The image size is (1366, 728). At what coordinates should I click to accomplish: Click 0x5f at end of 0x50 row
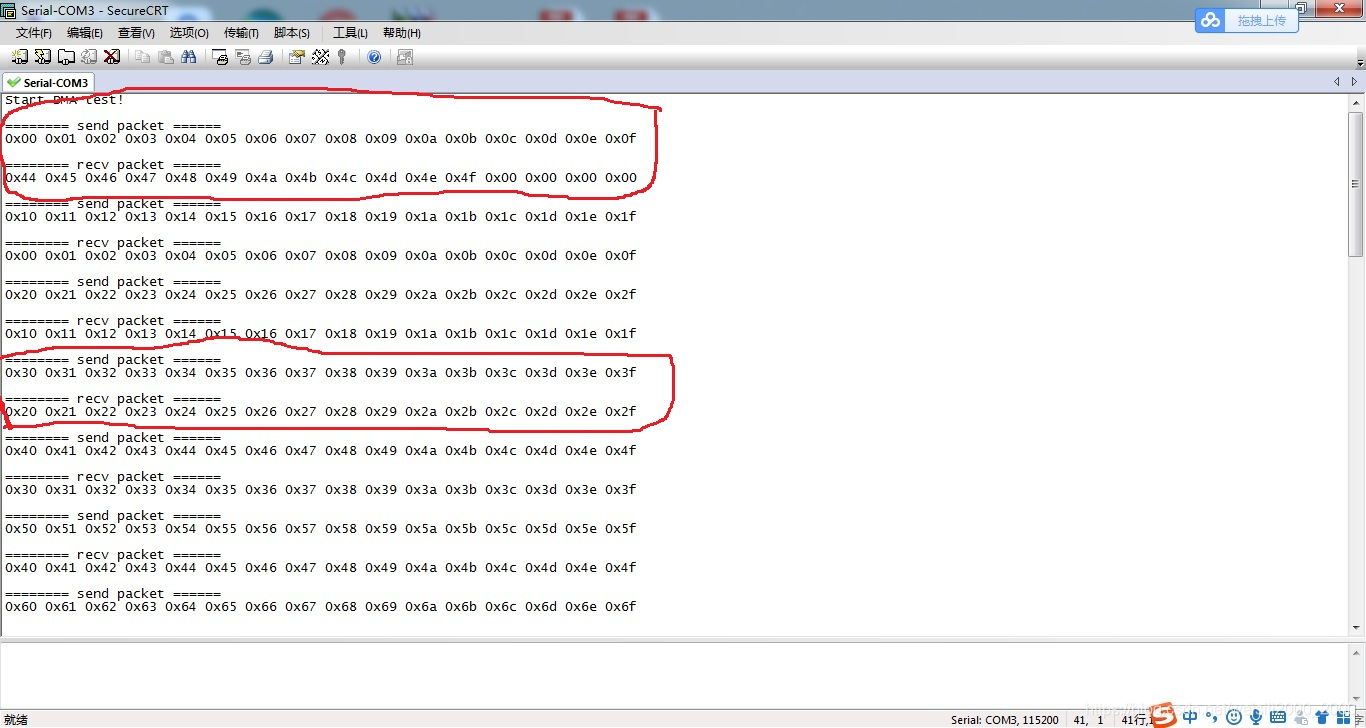[620, 529]
